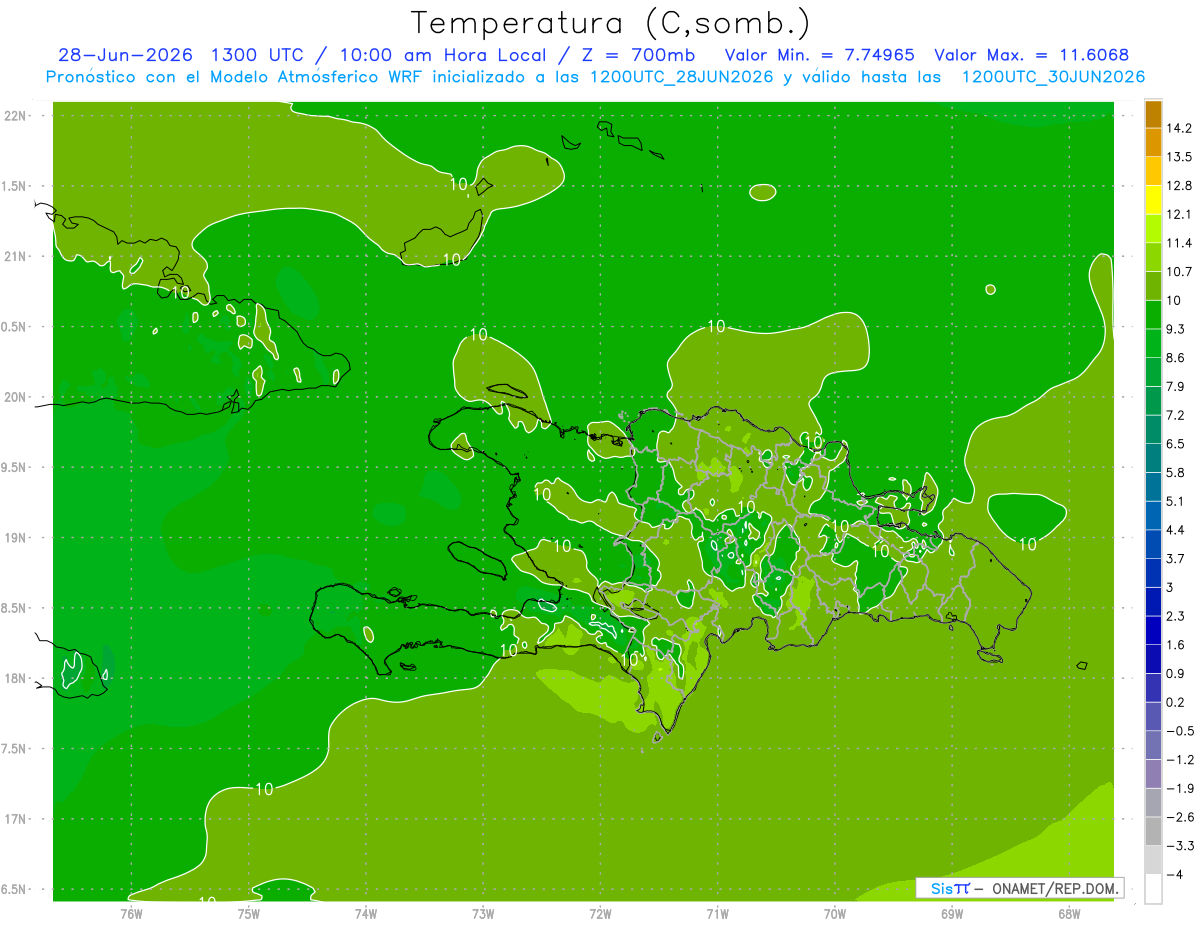Click the '73W' longitude label
This screenshot has width=1200, height=927.
(483, 913)
